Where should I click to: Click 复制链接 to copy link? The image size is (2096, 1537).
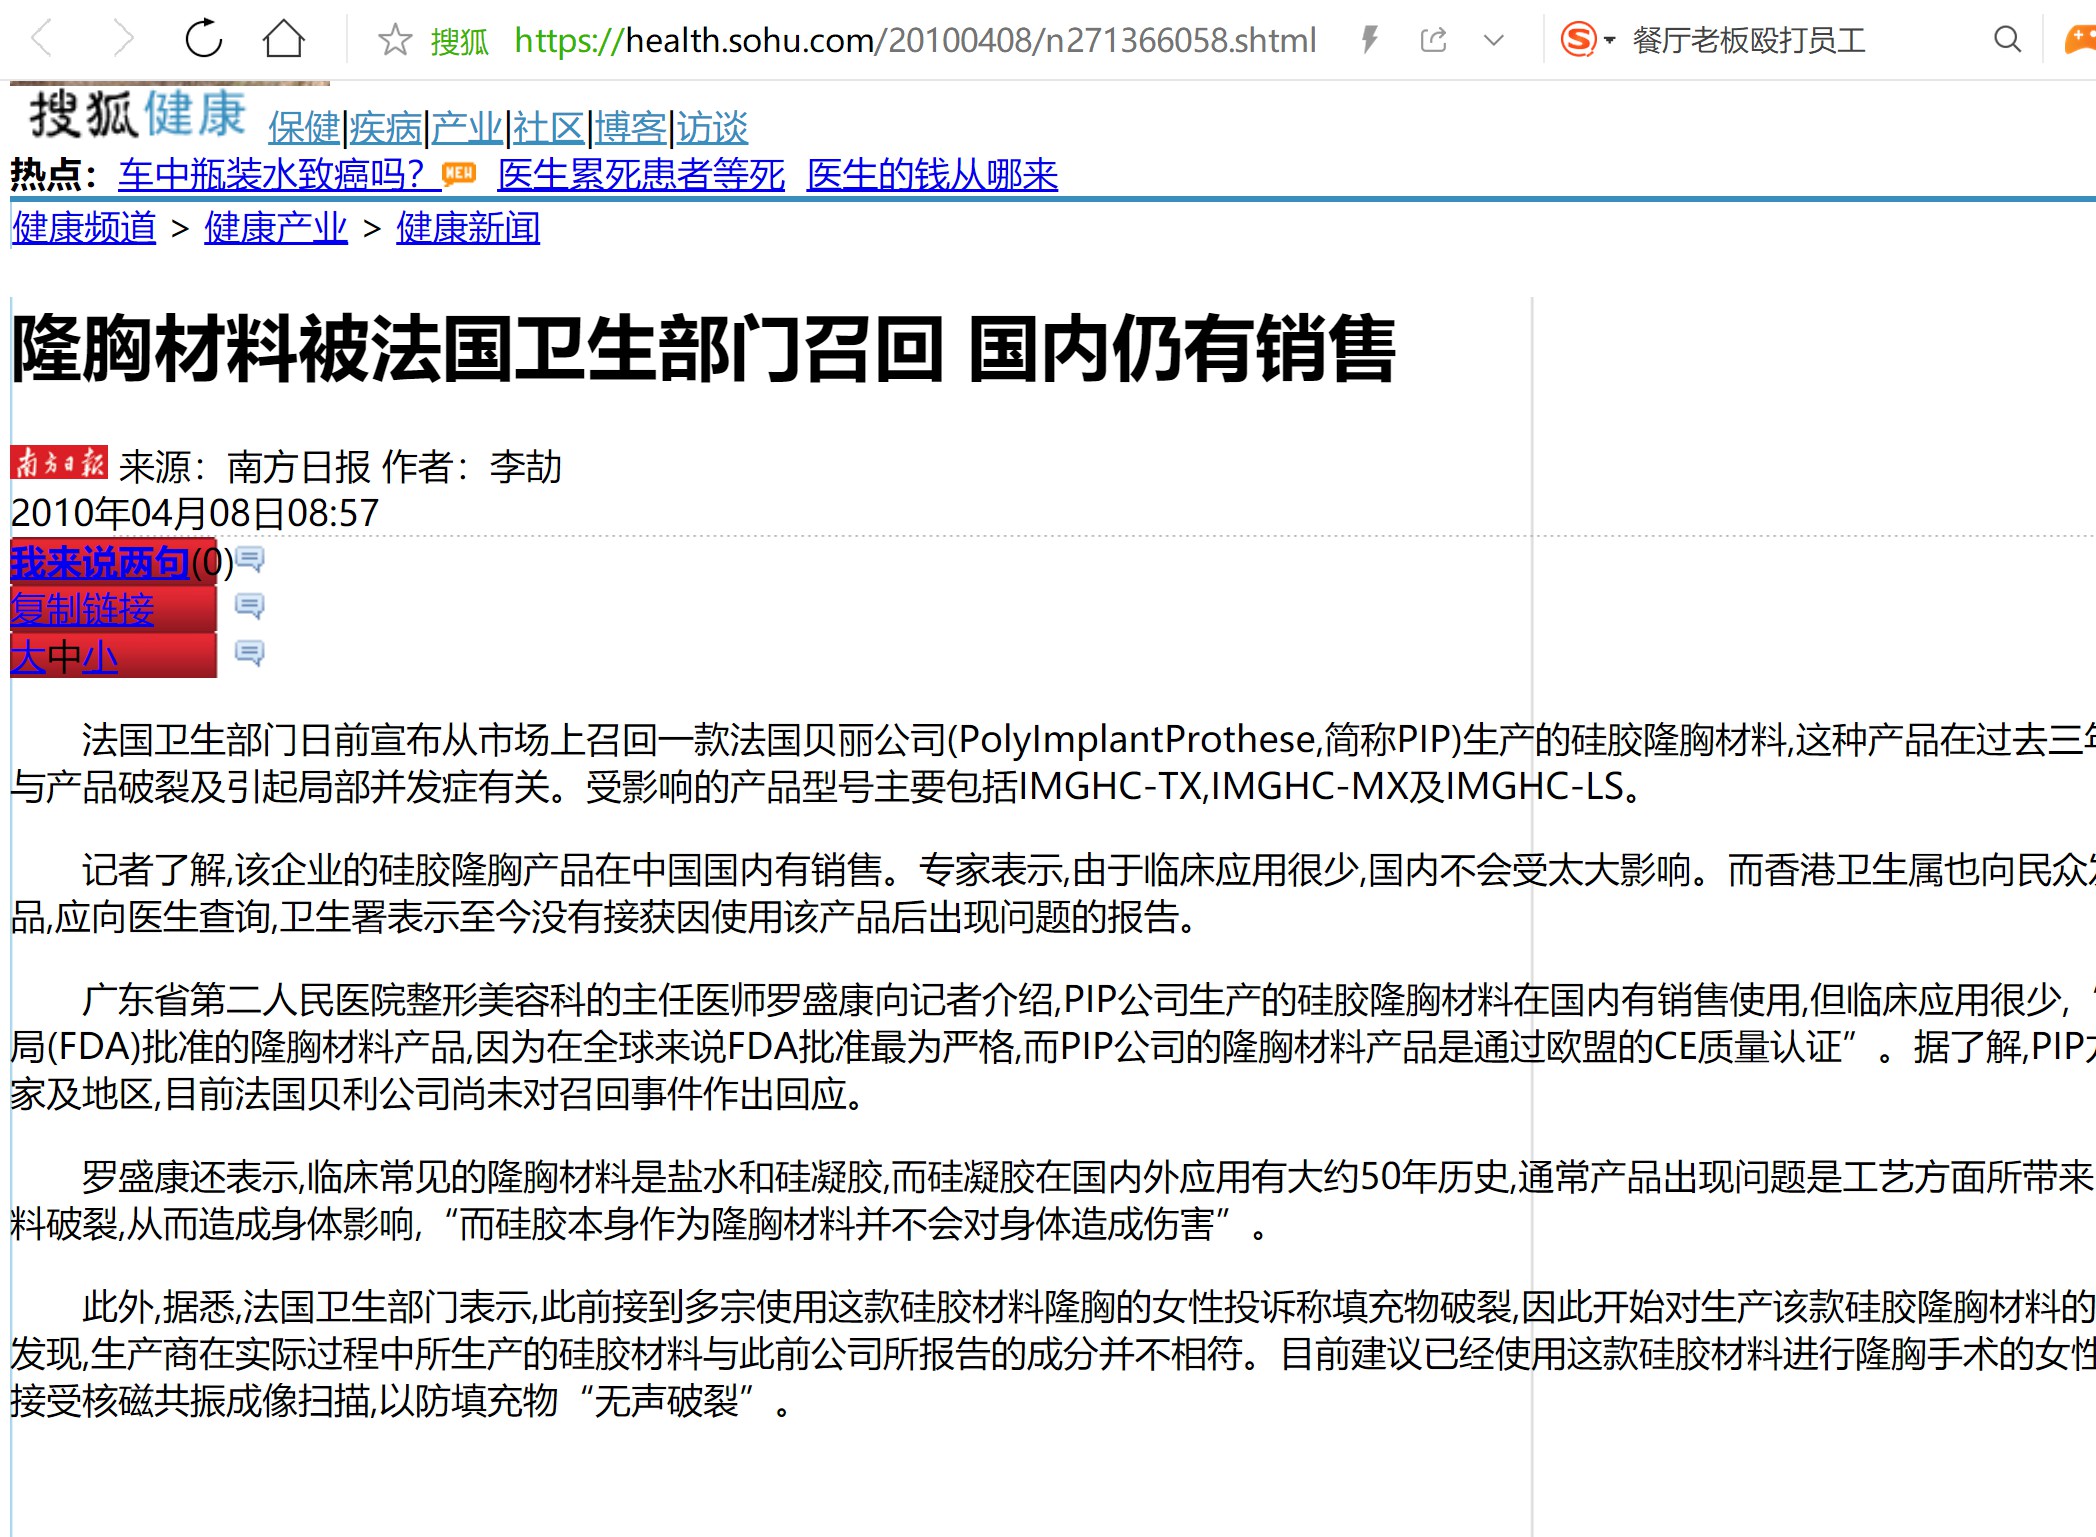click(x=83, y=609)
